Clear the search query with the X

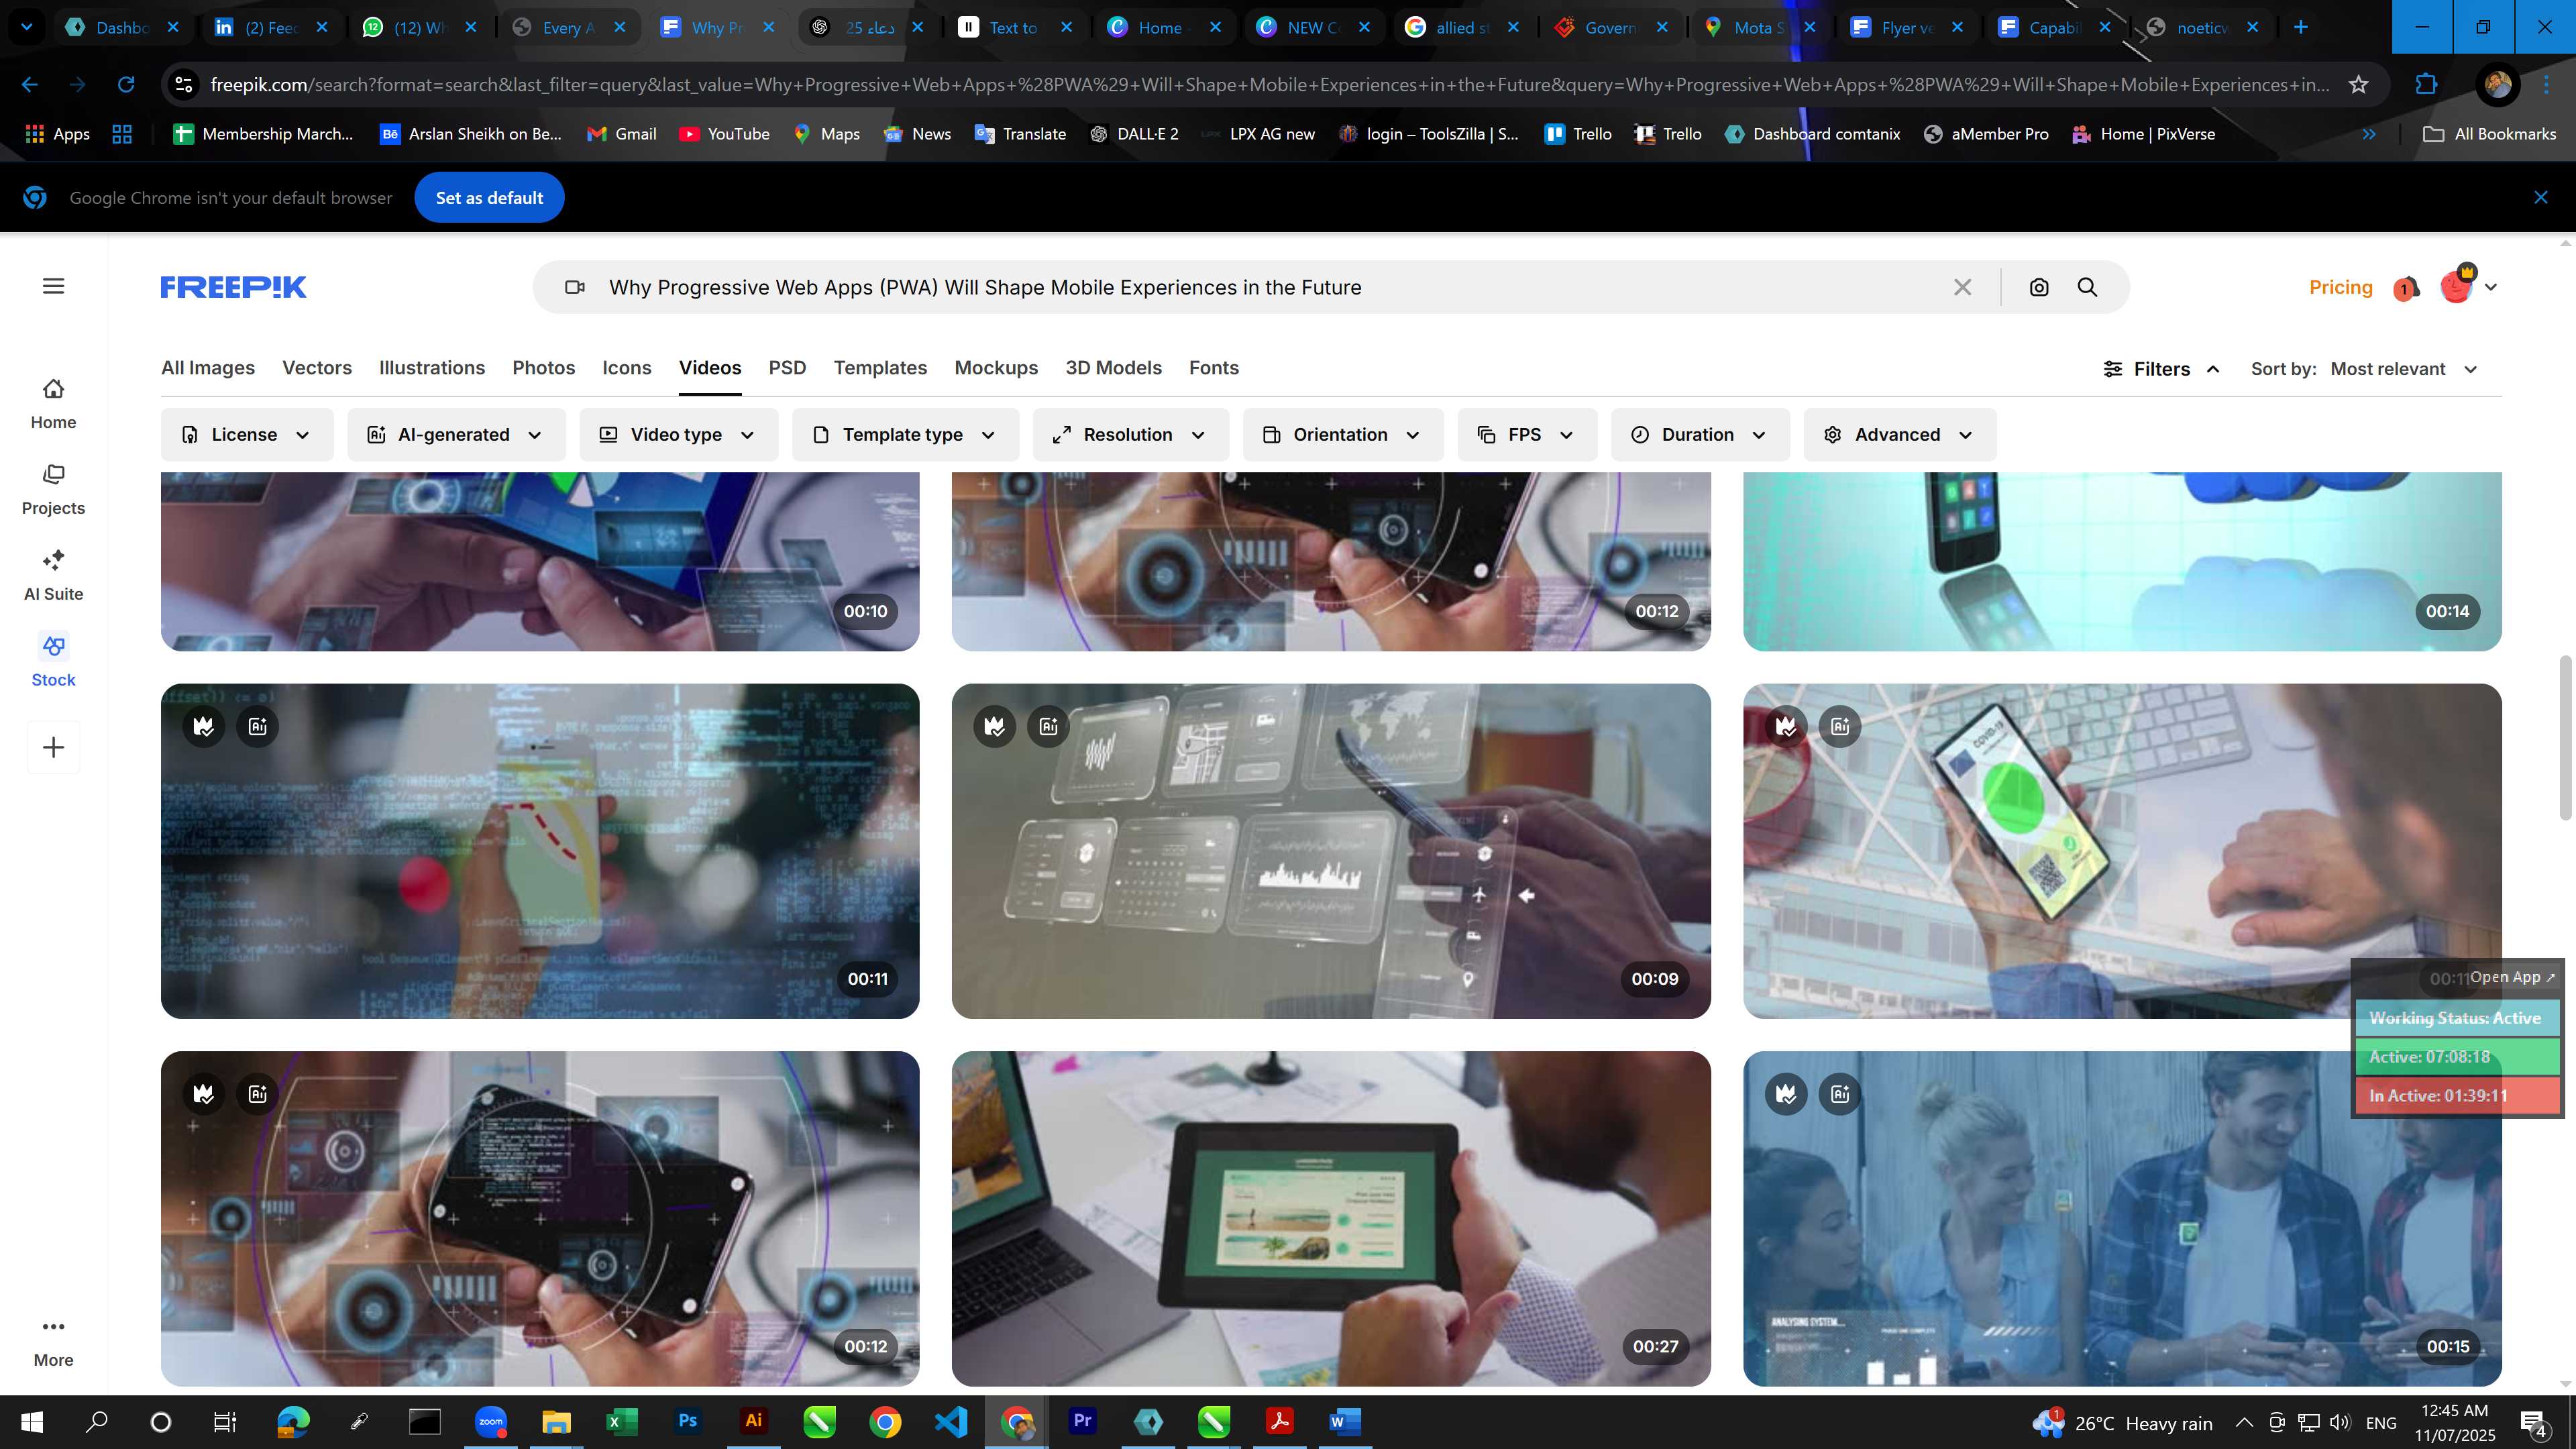(1962, 287)
